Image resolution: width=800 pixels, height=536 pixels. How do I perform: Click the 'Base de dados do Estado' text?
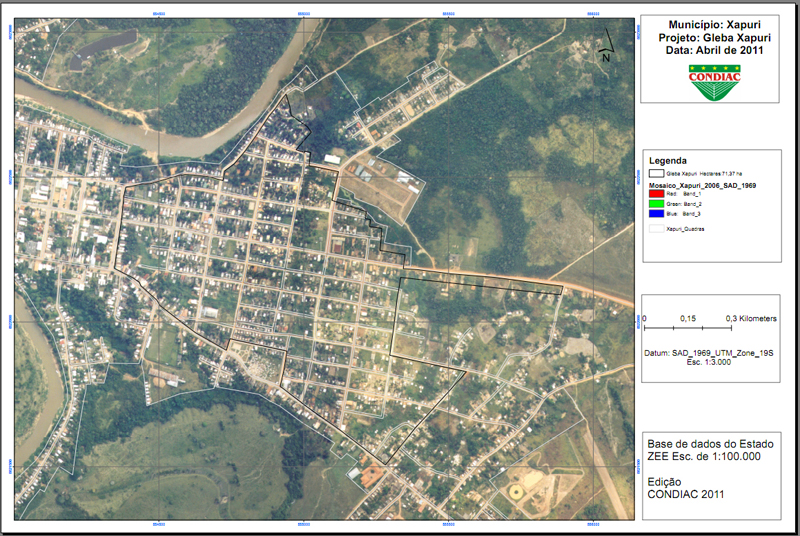click(x=709, y=443)
